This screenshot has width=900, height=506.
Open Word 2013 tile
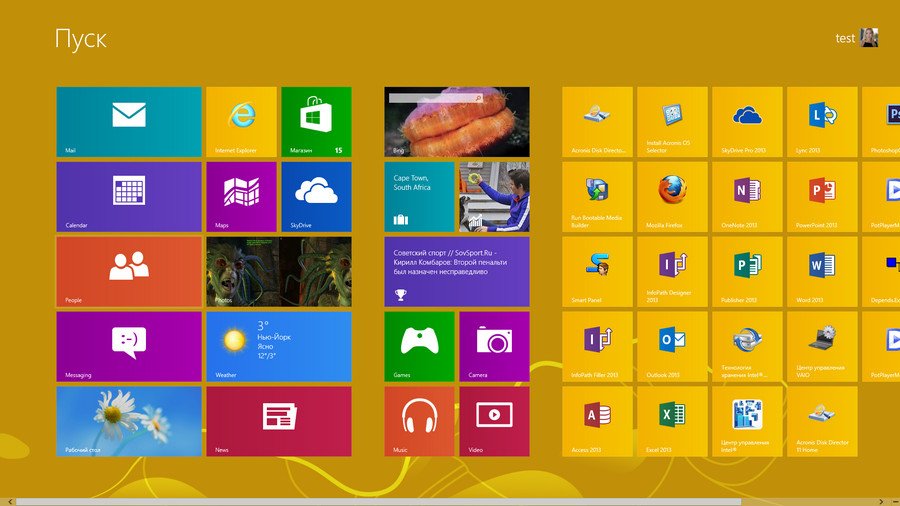(x=822, y=271)
